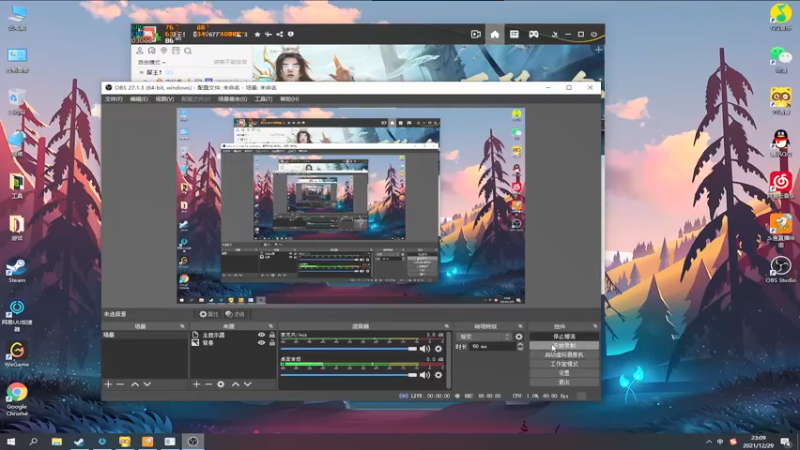Pop out the 混音器 dock panel

tap(446, 327)
